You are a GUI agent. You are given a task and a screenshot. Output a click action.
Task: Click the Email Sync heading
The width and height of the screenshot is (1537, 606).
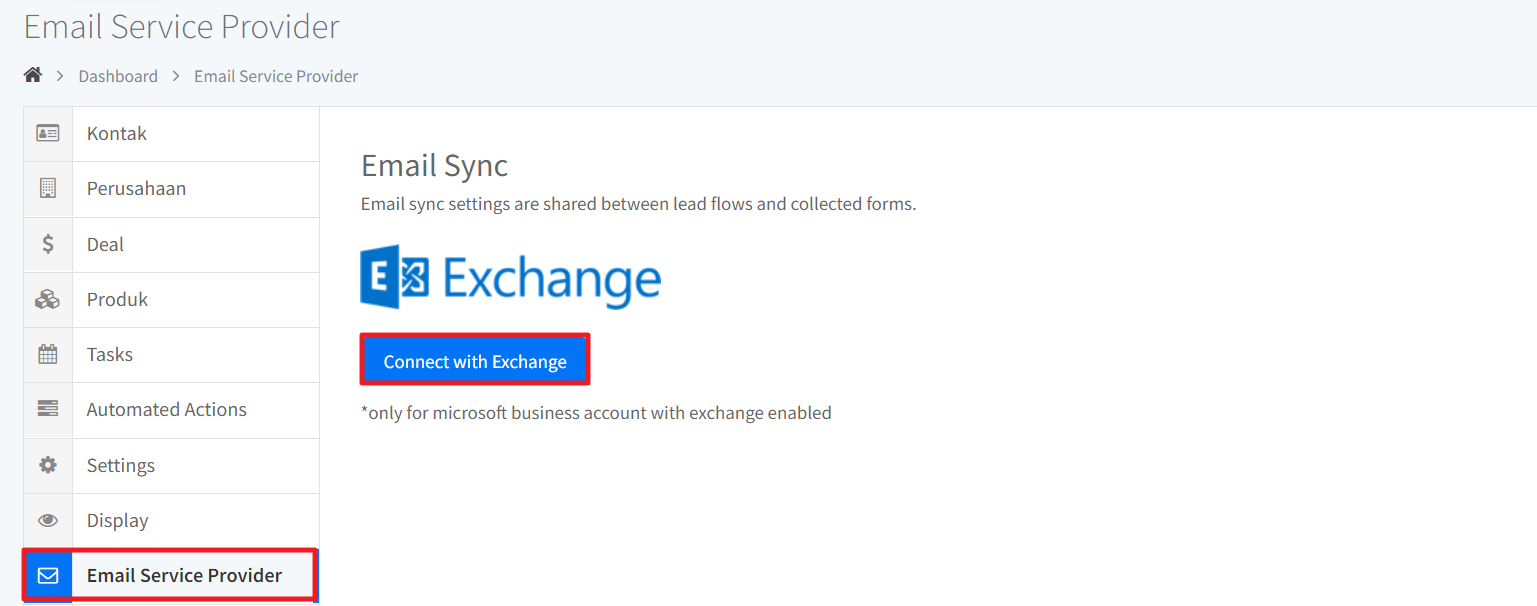coord(435,165)
